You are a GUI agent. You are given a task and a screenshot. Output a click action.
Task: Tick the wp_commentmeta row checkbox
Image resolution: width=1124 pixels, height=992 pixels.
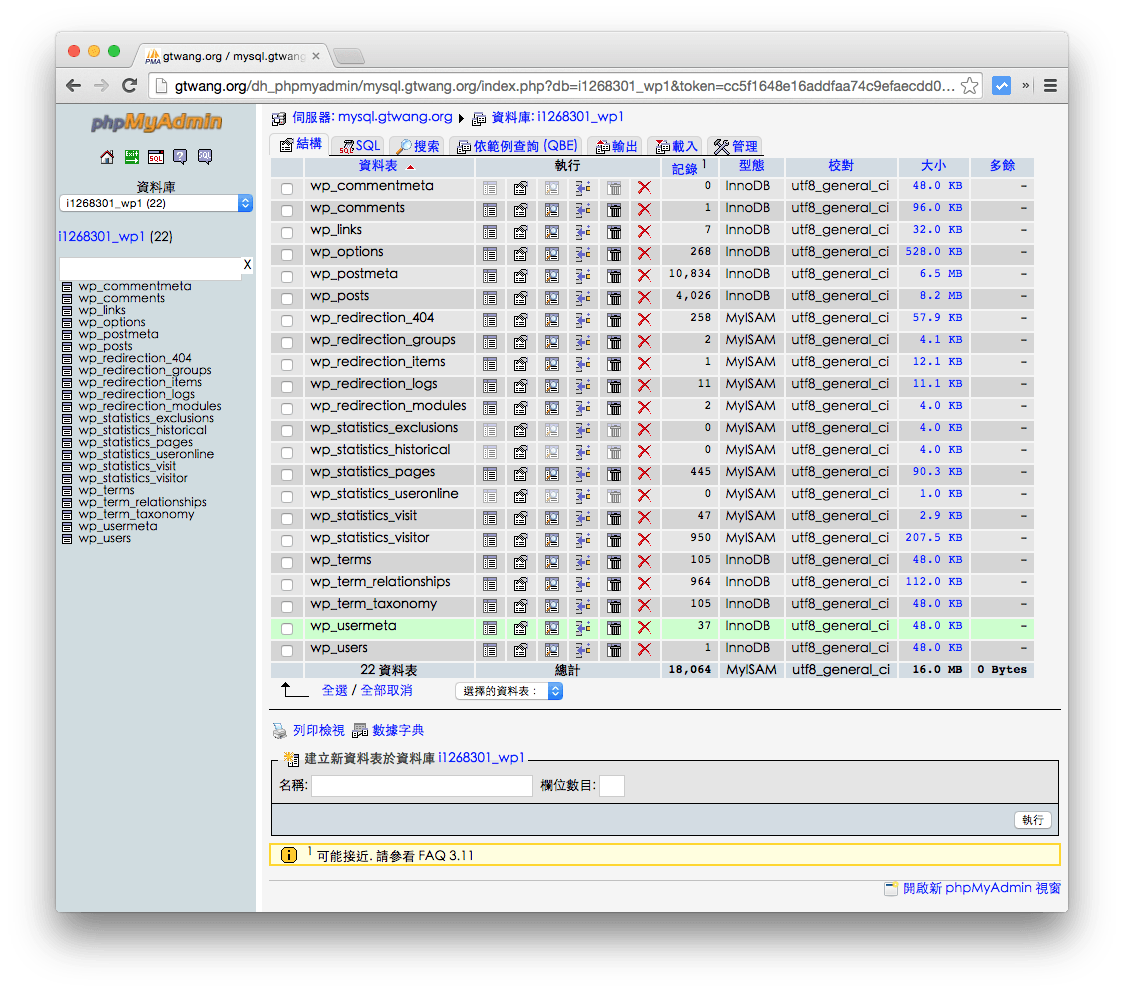[287, 186]
